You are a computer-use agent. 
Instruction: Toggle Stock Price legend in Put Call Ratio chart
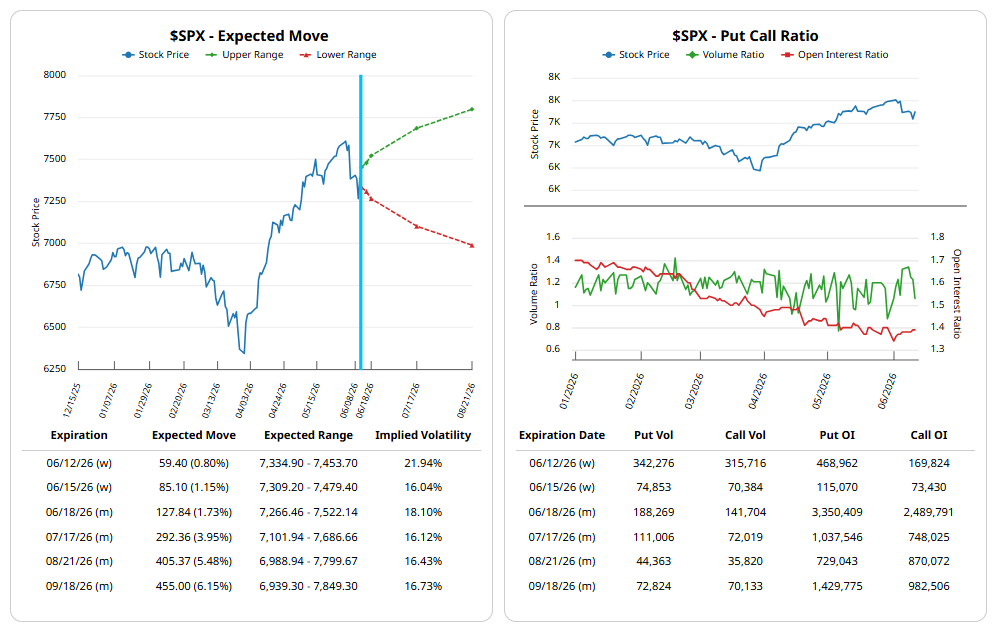636,55
